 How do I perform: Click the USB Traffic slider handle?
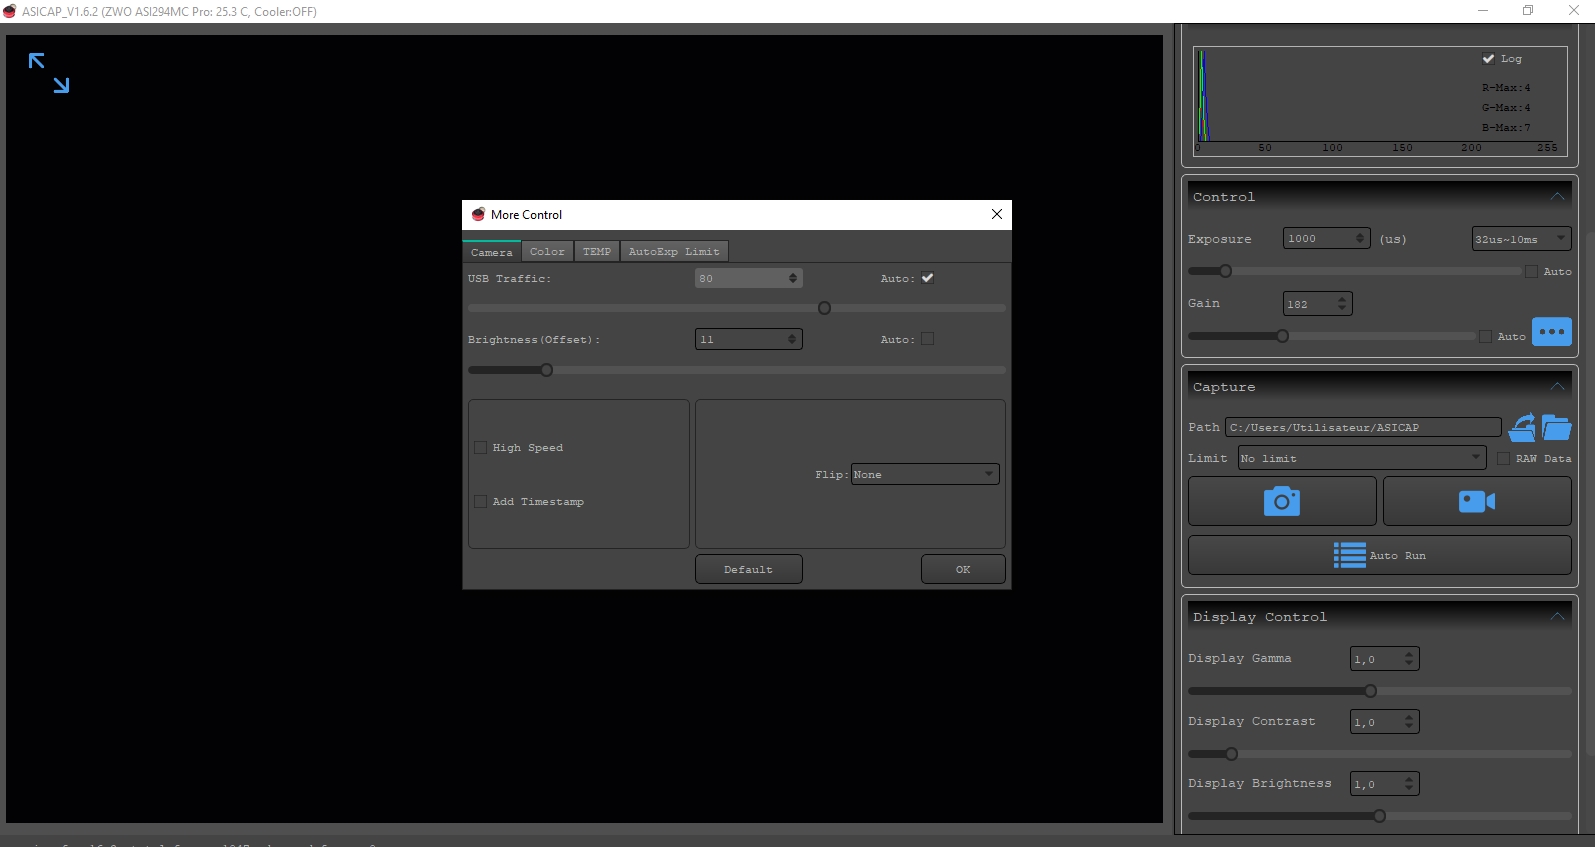tap(825, 308)
